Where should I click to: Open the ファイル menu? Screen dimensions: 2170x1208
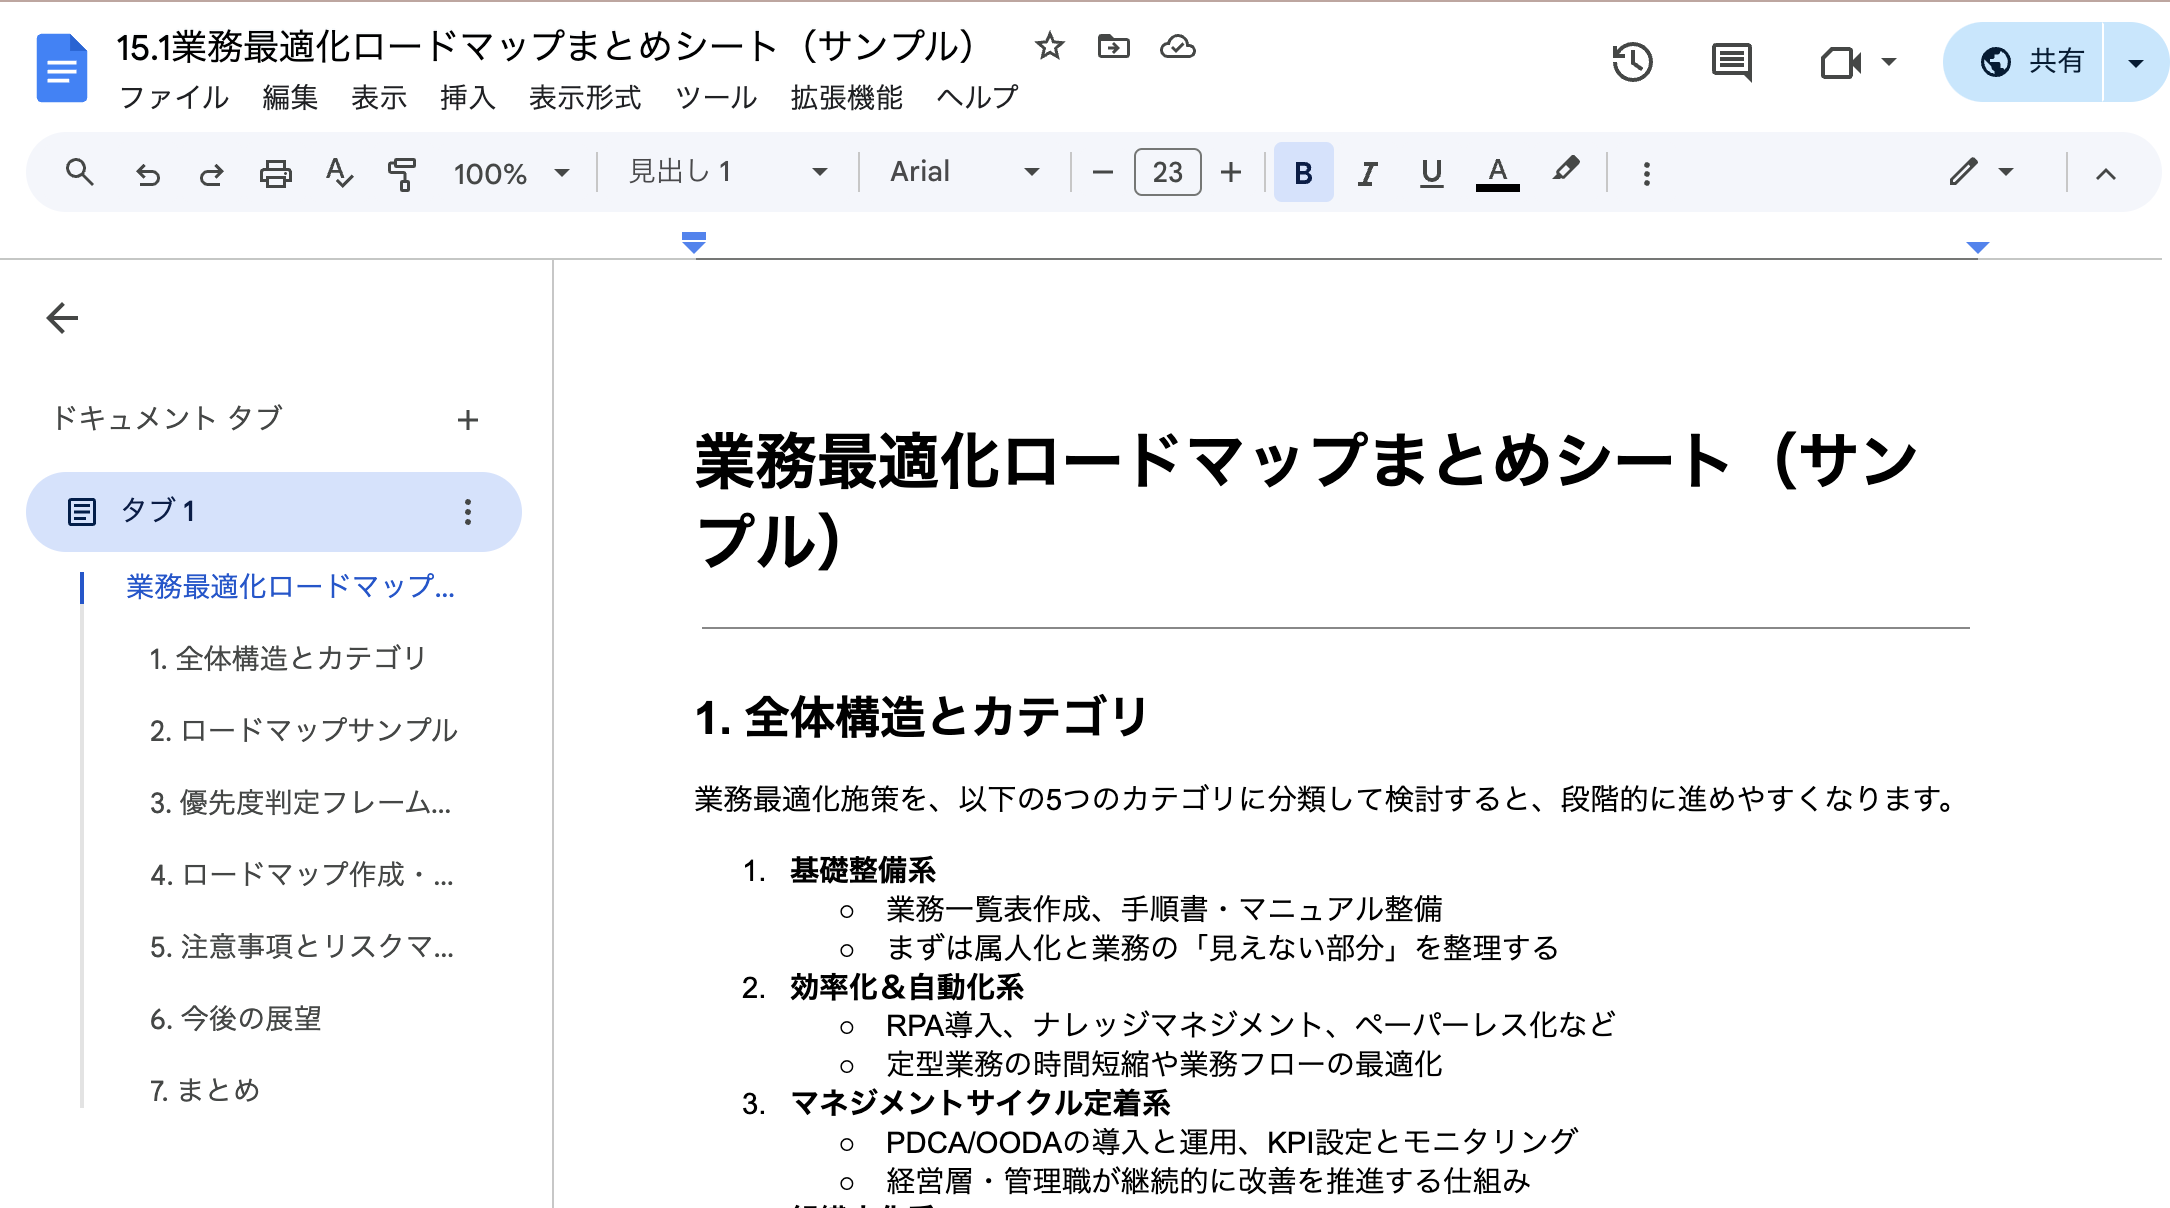[x=173, y=97]
